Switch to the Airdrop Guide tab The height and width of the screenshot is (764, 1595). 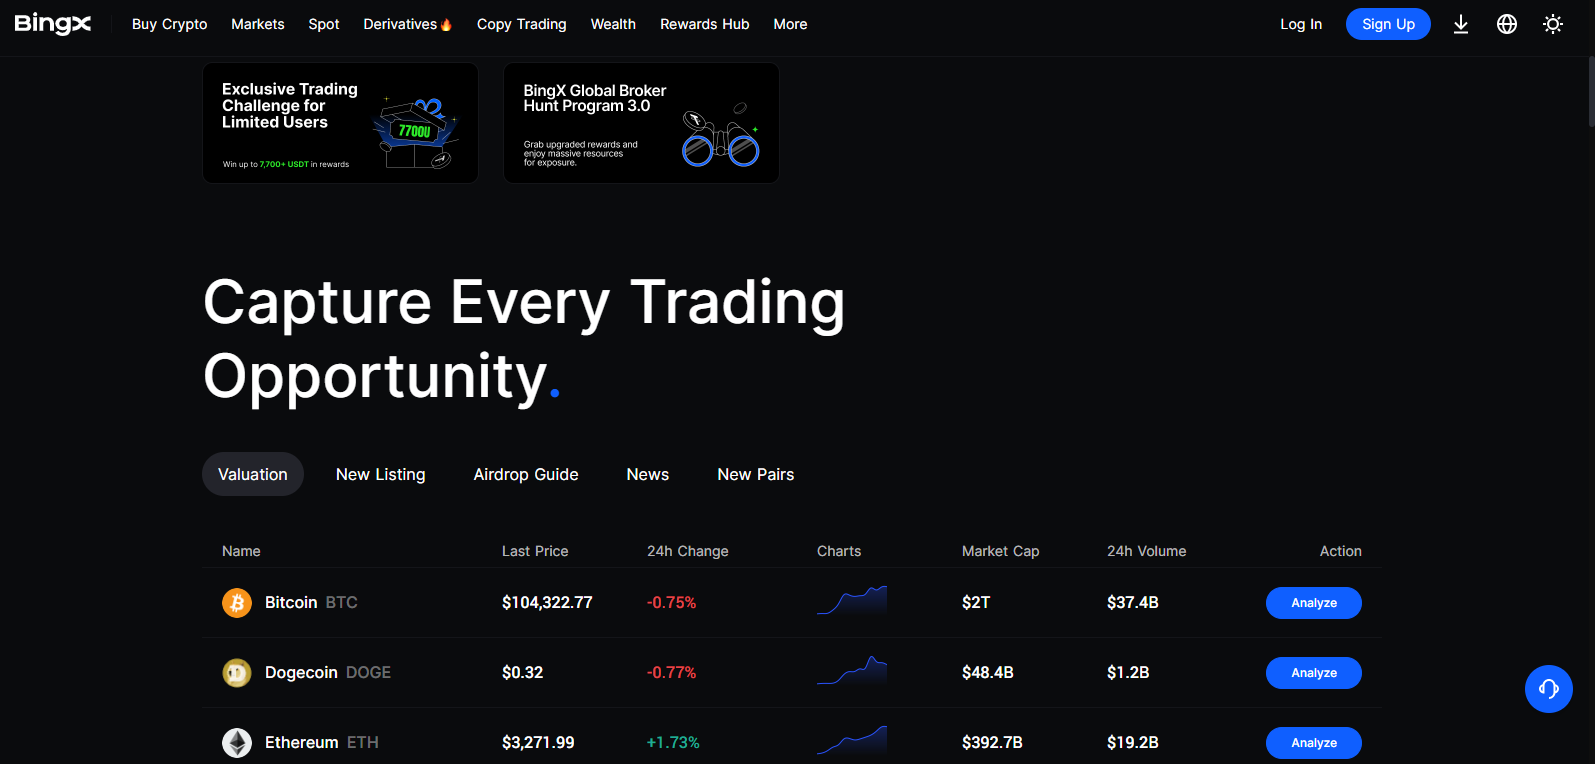click(526, 474)
